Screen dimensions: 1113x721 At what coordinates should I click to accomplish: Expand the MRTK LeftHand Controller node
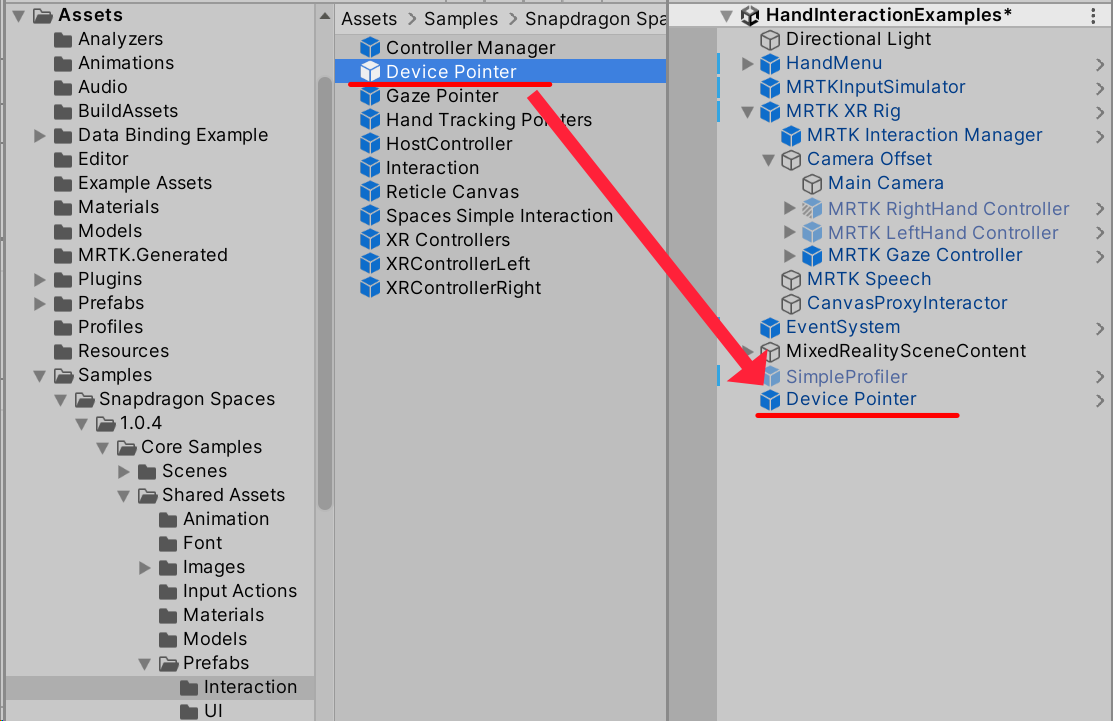[789, 232]
